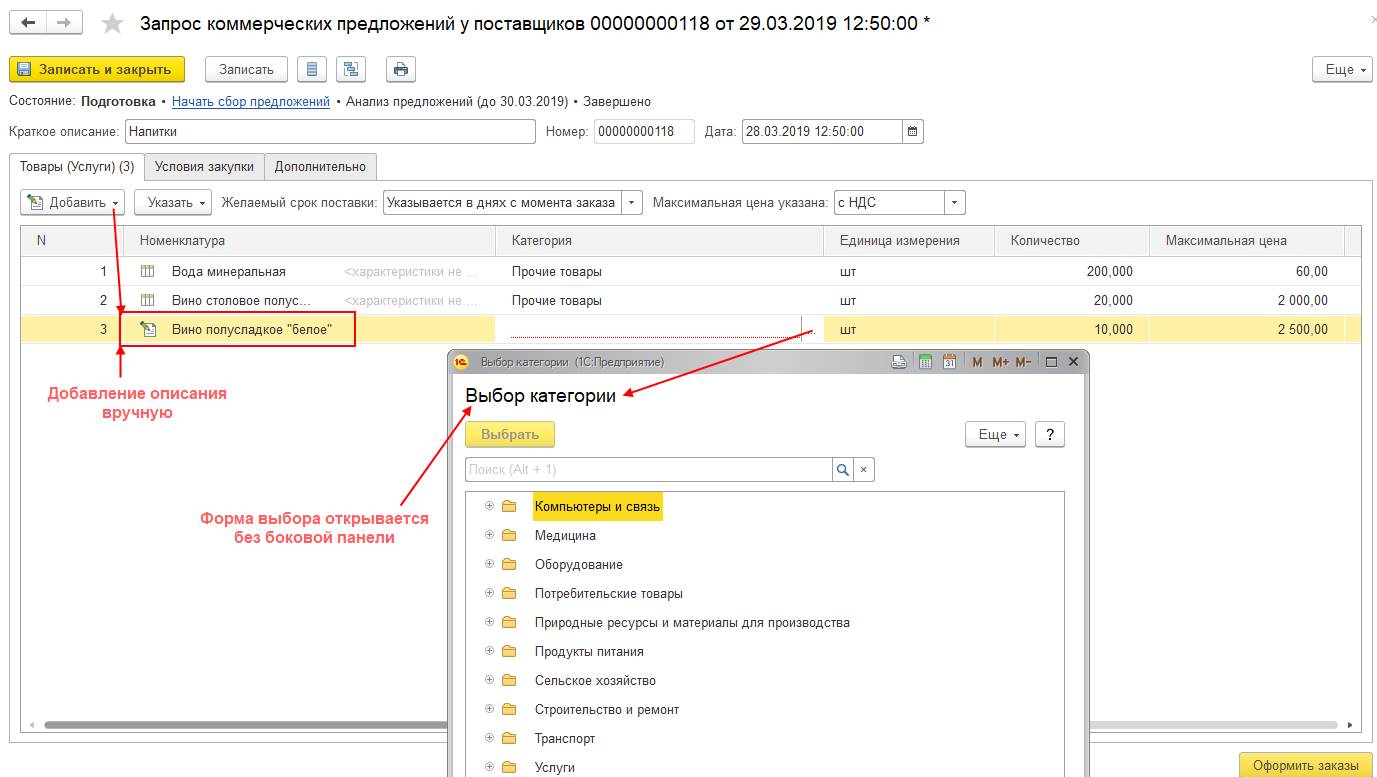
Task: Open calculator icon in dialog titlebar
Action: tap(925, 361)
